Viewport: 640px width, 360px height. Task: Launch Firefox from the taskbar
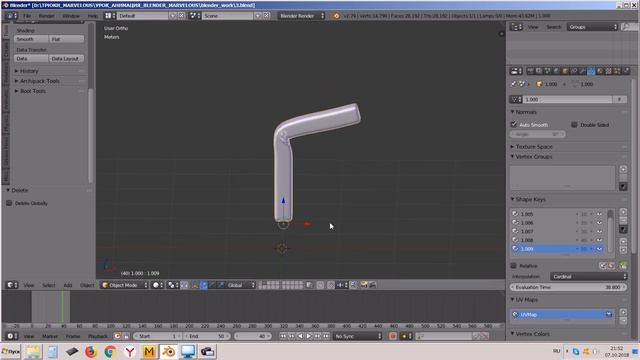point(91,351)
